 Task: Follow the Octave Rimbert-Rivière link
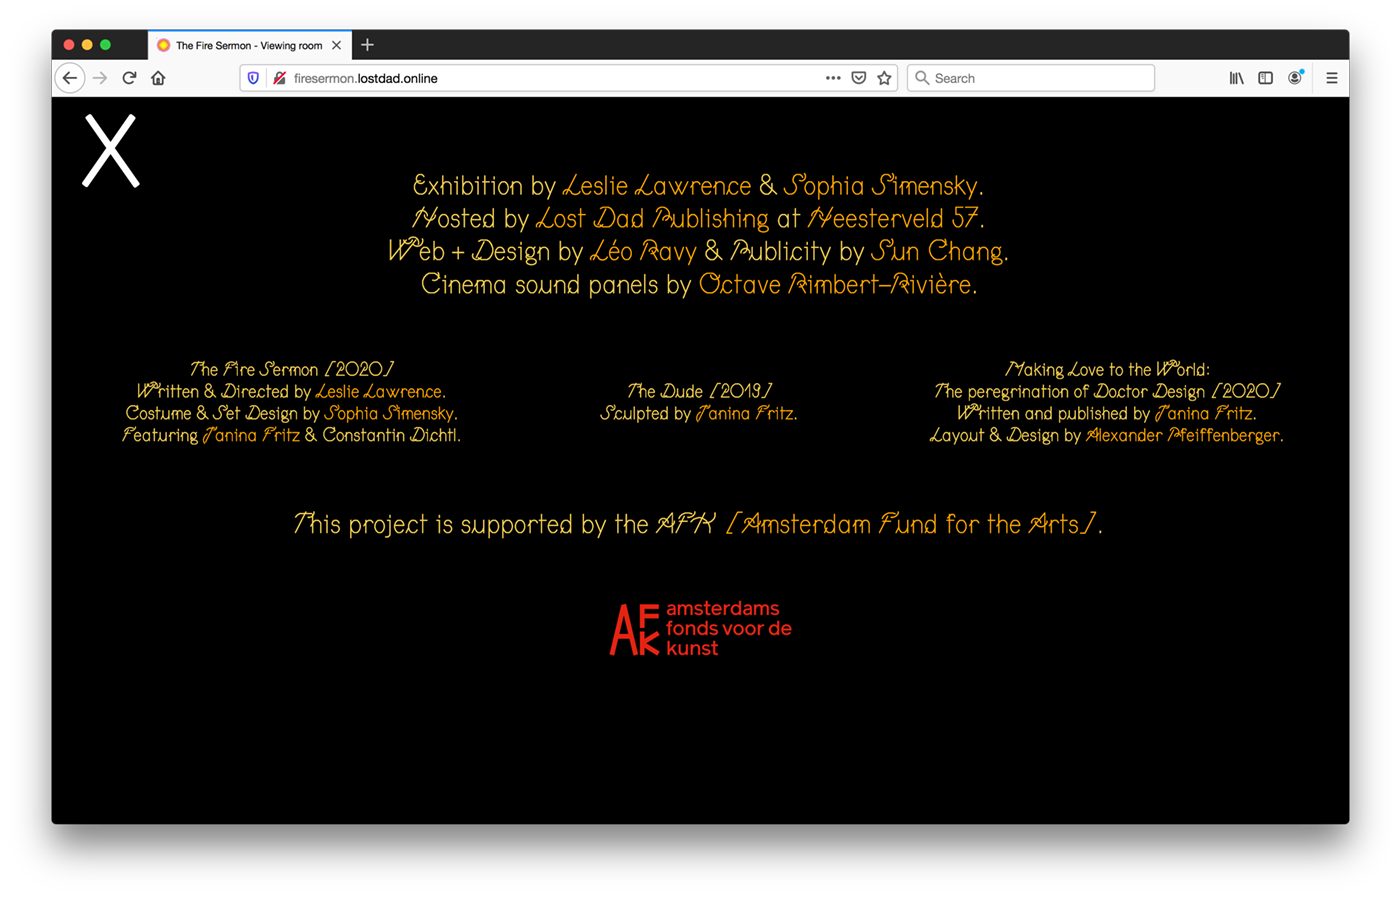click(835, 285)
